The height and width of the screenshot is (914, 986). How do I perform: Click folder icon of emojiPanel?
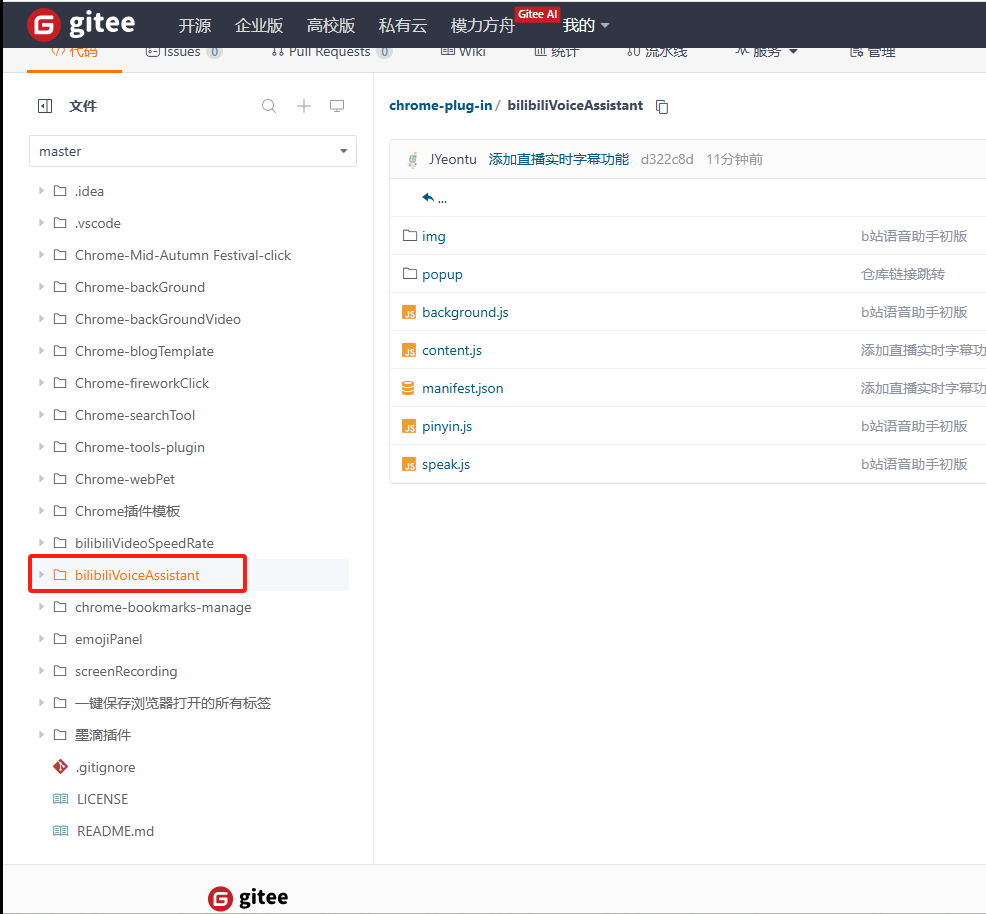pyautogui.click(x=60, y=639)
